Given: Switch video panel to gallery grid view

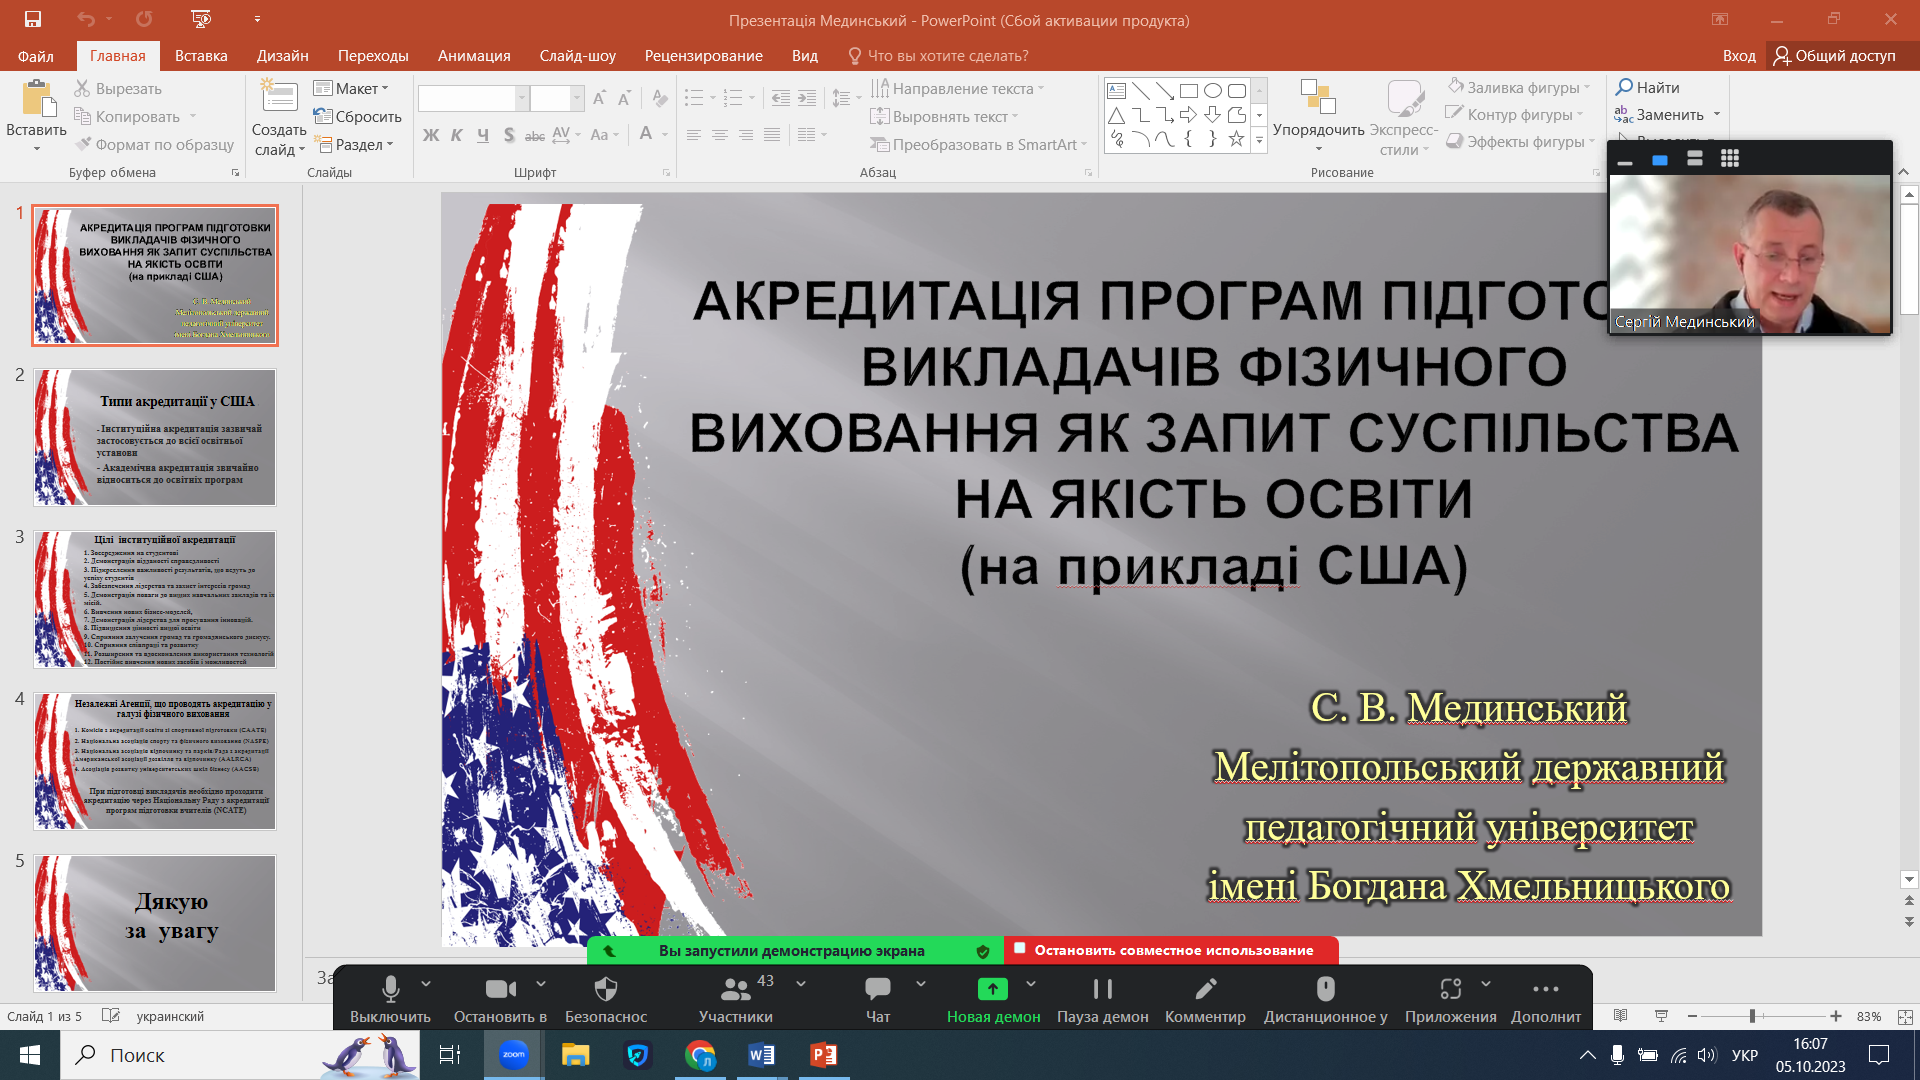Looking at the screenshot, I should click(x=1730, y=159).
